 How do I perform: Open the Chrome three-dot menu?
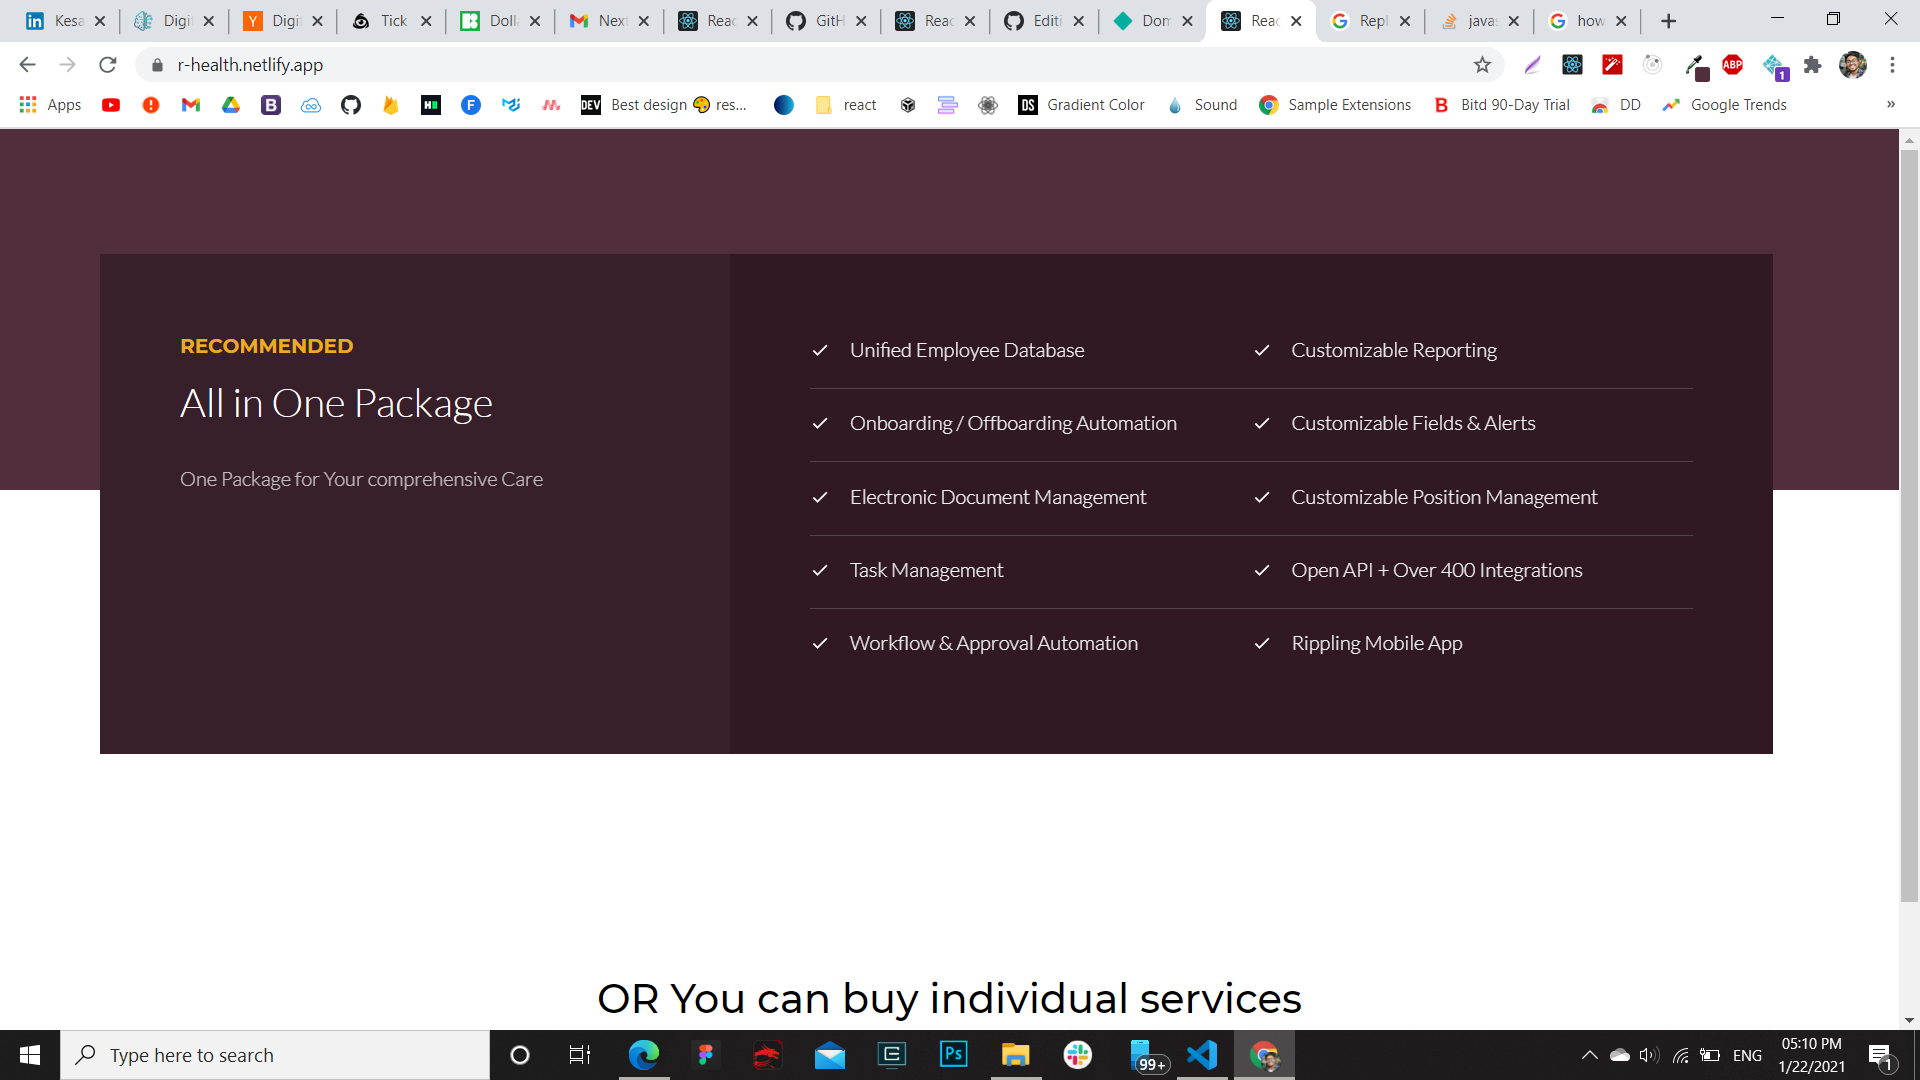pyautogui.click(x=1892, y=65)
